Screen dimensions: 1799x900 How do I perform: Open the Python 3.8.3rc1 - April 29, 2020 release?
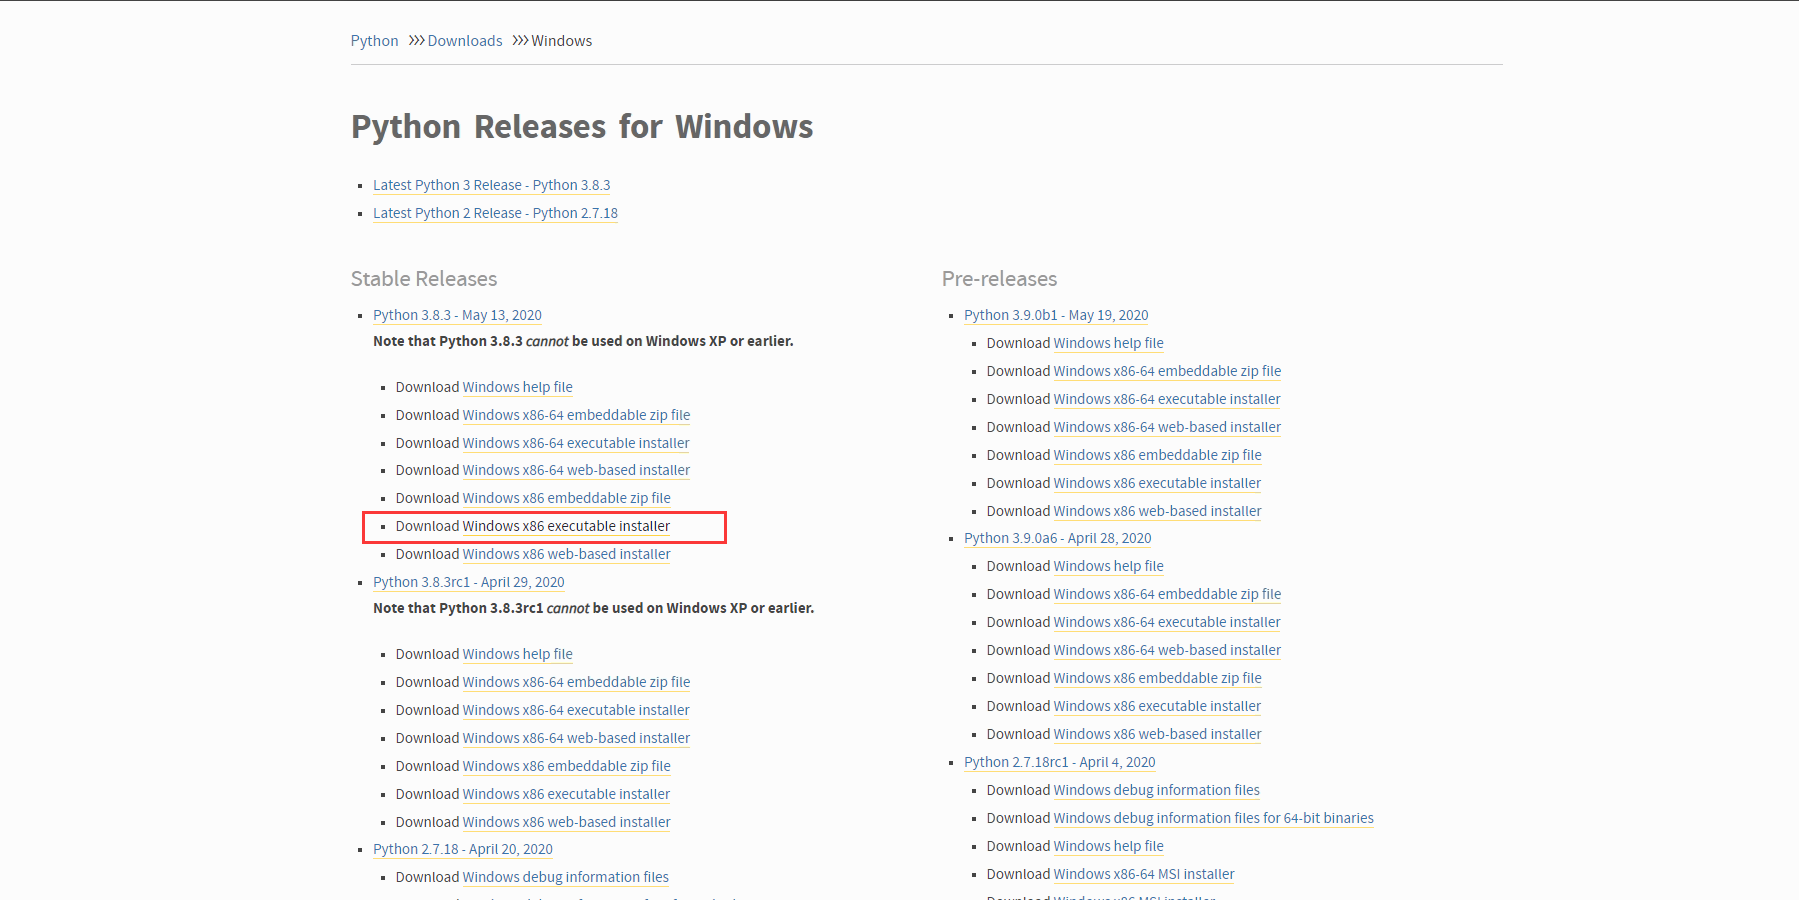pyautogui.click(x=469, y=582)
